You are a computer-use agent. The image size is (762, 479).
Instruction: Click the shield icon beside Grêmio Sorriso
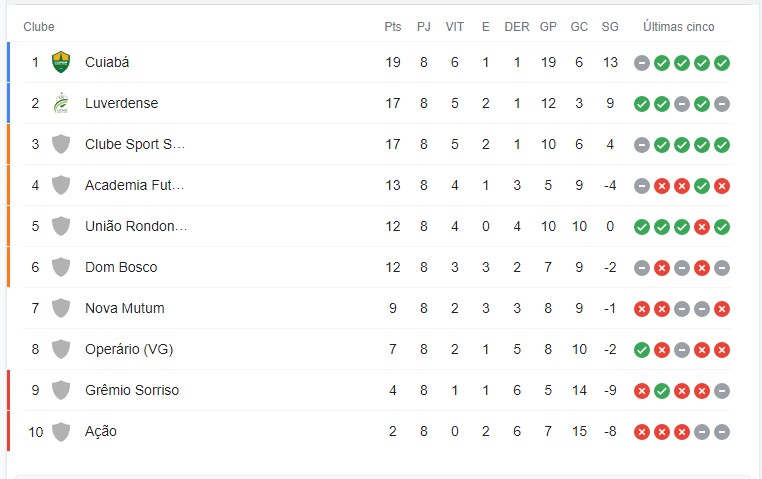[x=61, y=390]
